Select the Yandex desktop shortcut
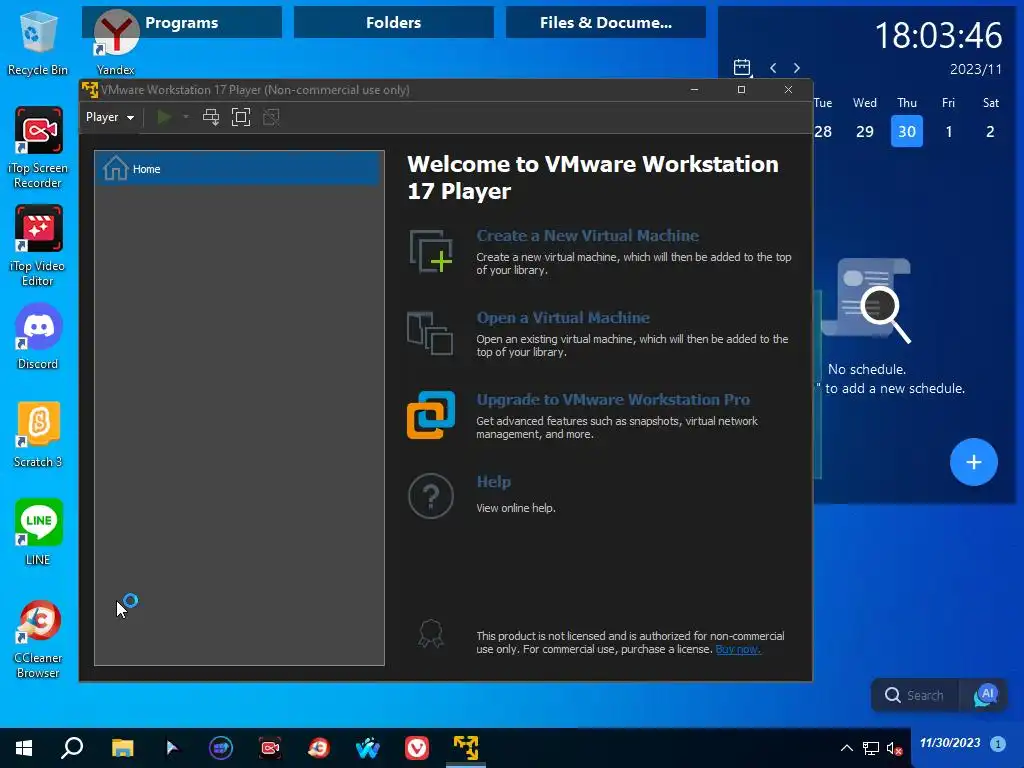The height and width of the screenshot is (768, 1024). [116, 42]
